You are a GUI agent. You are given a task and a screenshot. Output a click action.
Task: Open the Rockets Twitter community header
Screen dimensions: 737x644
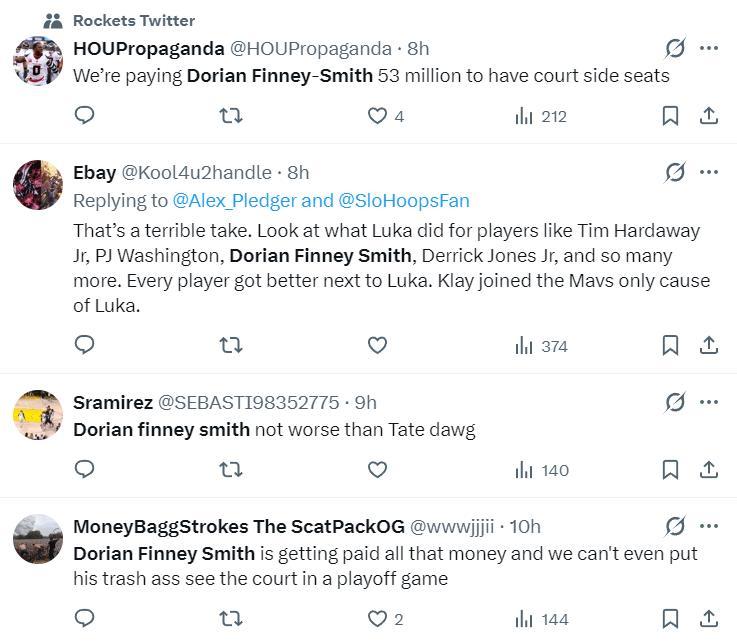[x=133, y=20]
